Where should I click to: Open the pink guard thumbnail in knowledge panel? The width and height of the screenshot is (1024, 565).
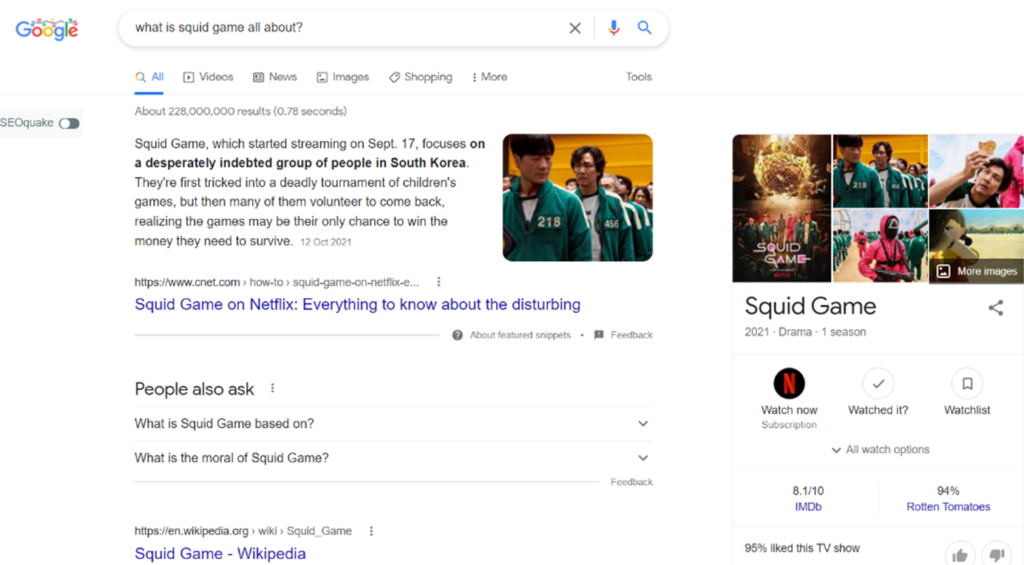880,246
